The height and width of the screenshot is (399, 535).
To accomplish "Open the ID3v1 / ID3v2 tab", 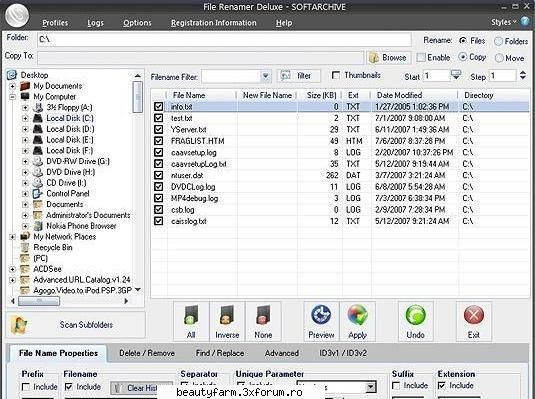I will click(x=343, y=353).
